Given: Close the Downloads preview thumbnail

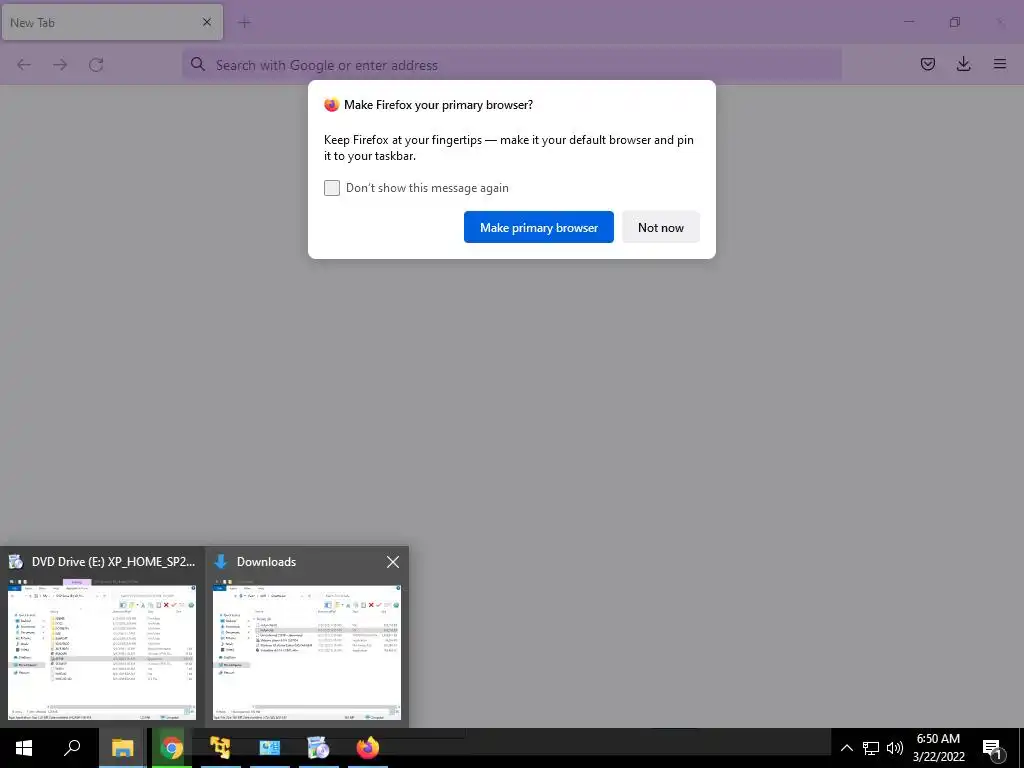Looking at the screenshot, I should point(392,562).
